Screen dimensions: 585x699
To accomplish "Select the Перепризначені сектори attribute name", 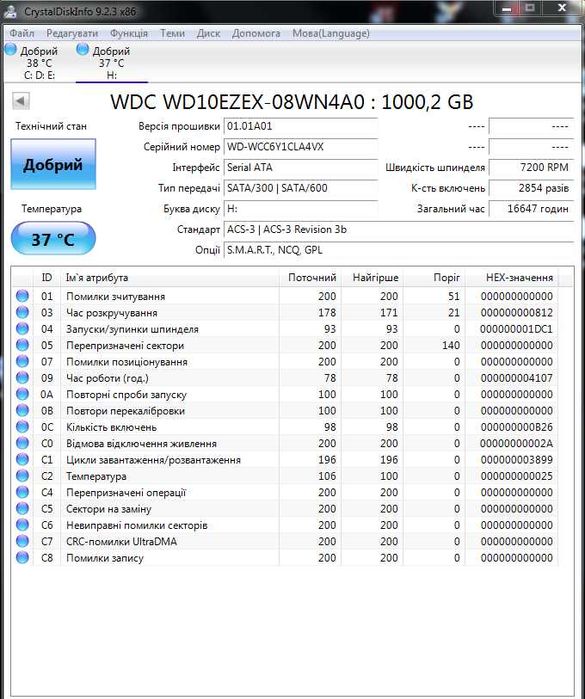I will (x=125, y=345).
